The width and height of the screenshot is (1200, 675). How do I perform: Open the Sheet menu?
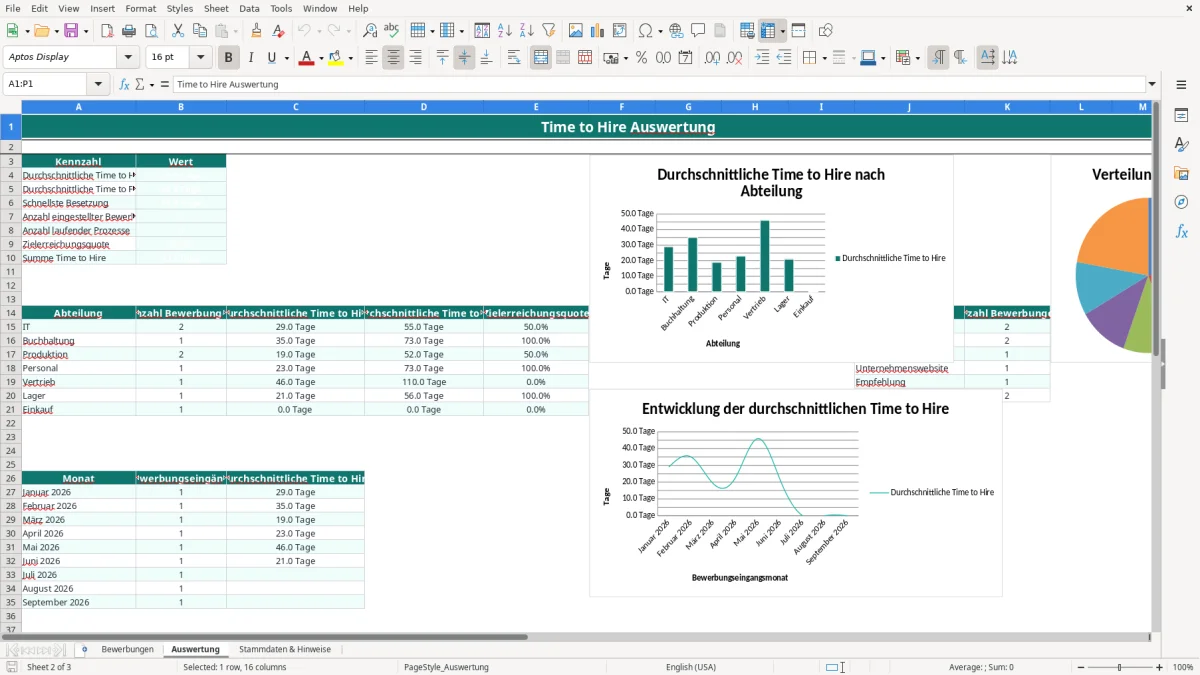216,8
